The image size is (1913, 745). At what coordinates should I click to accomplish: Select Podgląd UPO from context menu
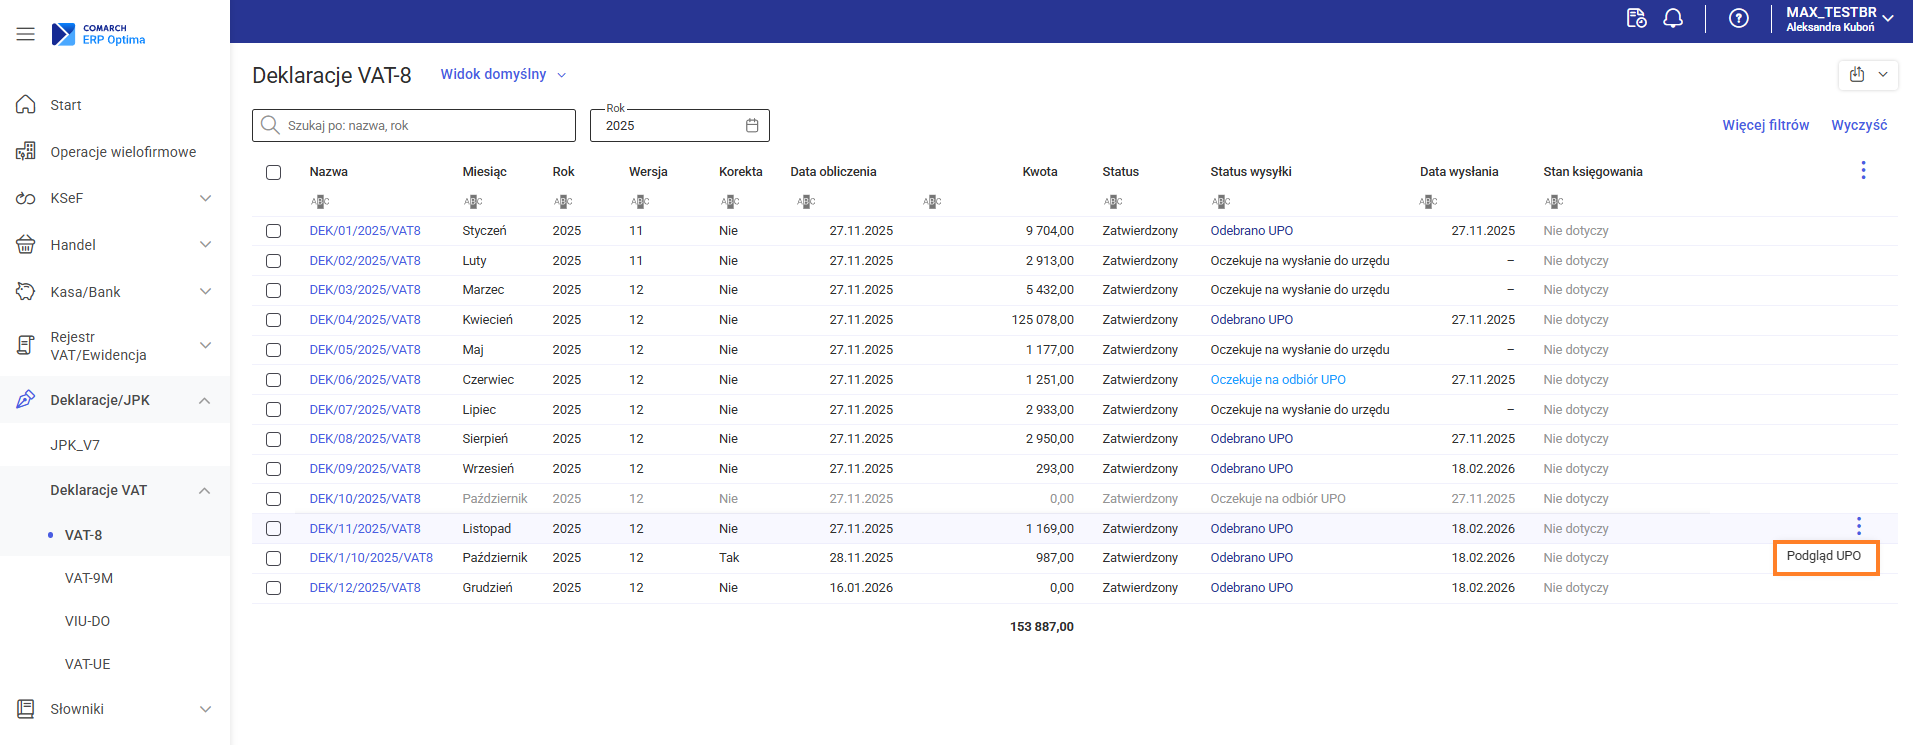1824,557
